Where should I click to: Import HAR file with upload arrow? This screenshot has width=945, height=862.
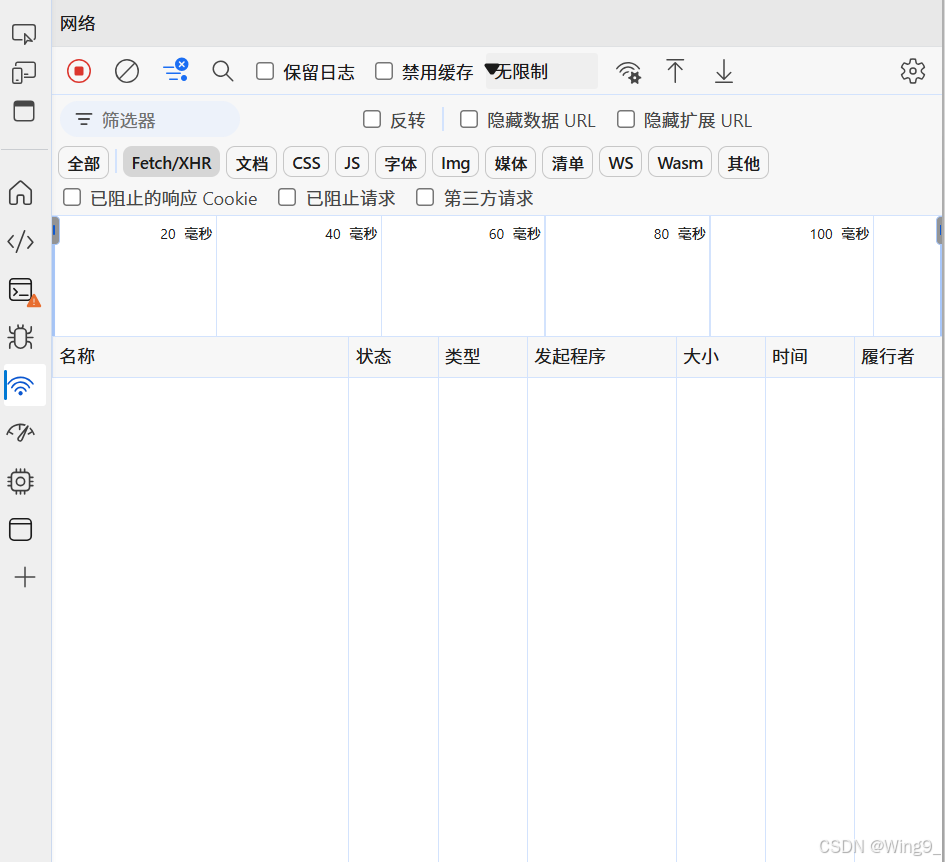[x=675, y=71]
